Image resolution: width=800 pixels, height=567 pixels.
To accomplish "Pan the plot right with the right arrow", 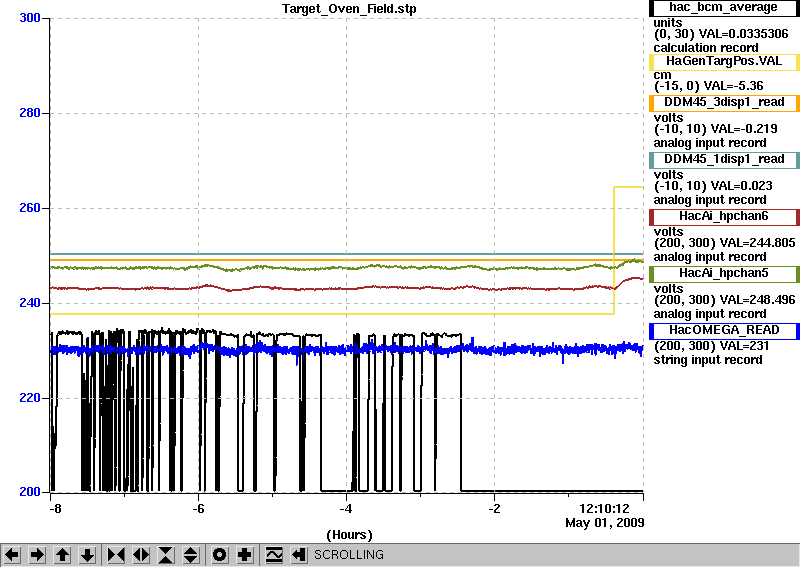I will point(37,555).
